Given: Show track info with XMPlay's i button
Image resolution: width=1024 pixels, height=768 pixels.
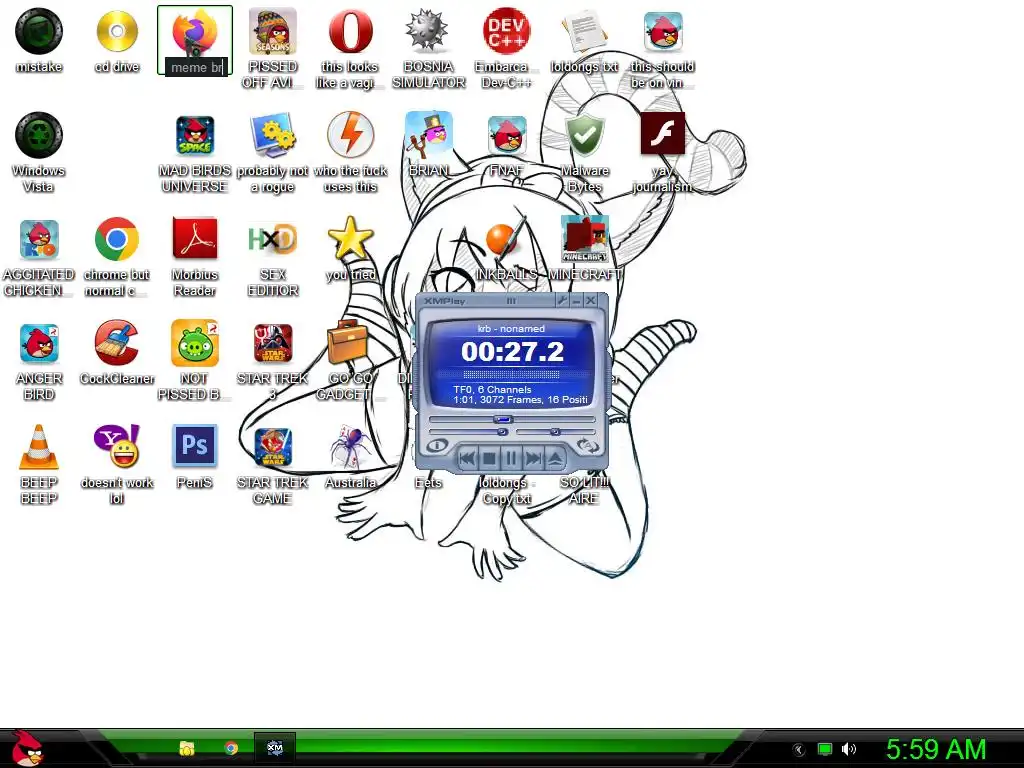Looking at the screenshot, I should coord(437,446).
